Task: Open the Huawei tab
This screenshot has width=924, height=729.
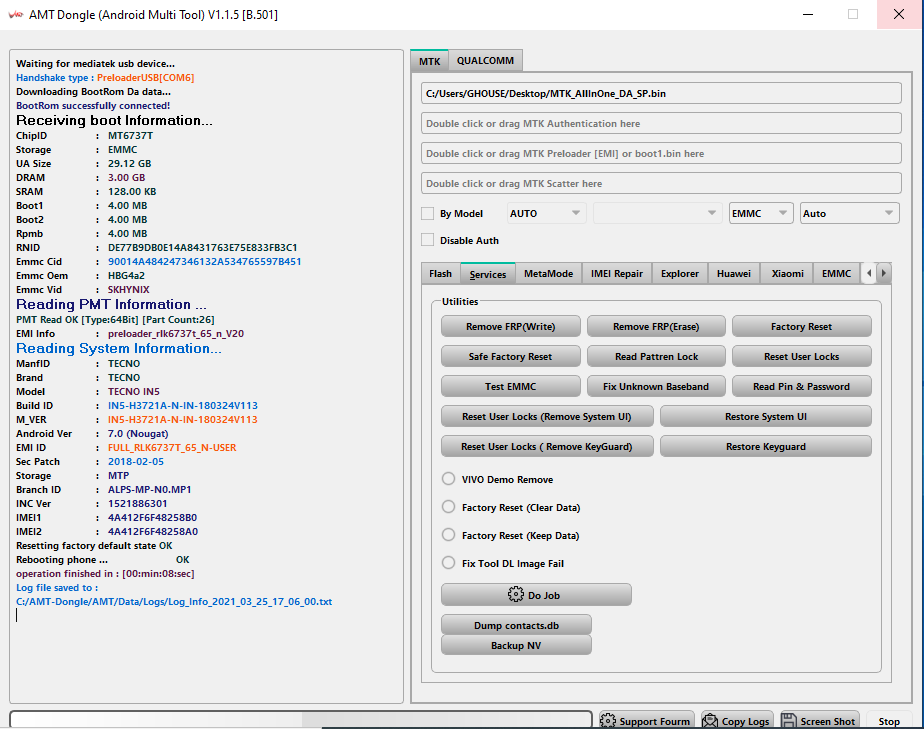Action: [734, 274]
